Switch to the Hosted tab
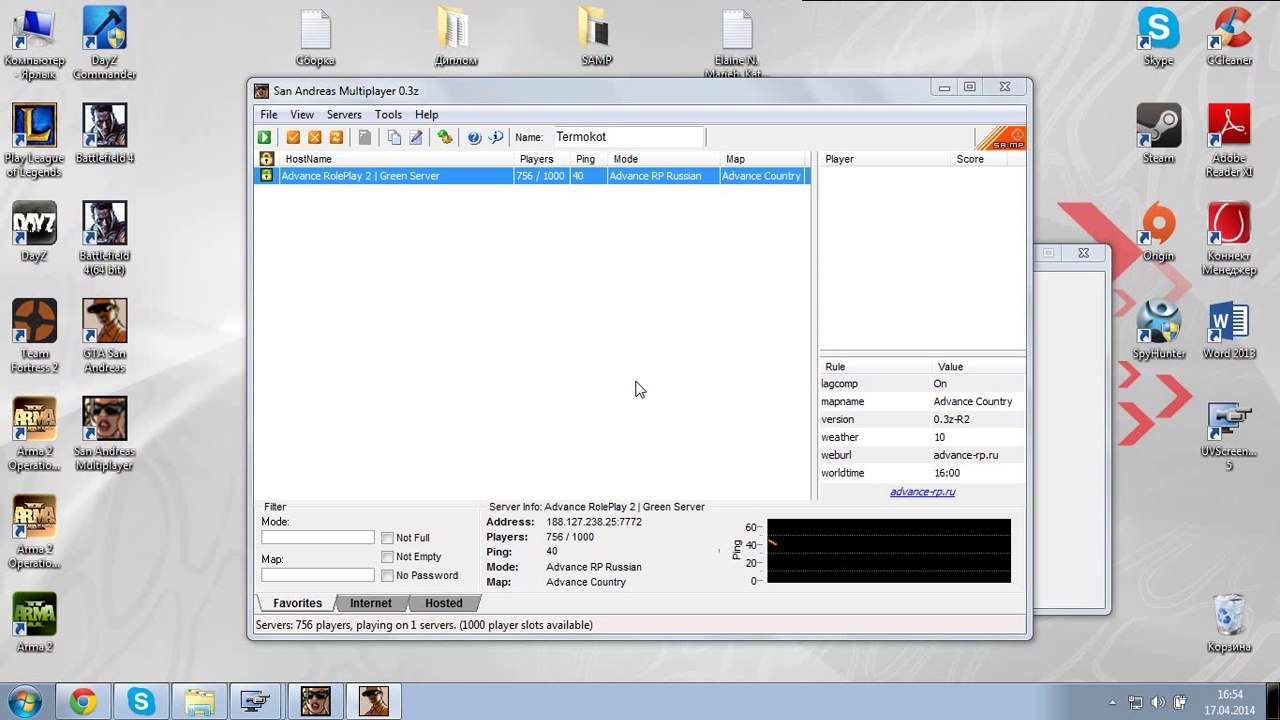 443,603
